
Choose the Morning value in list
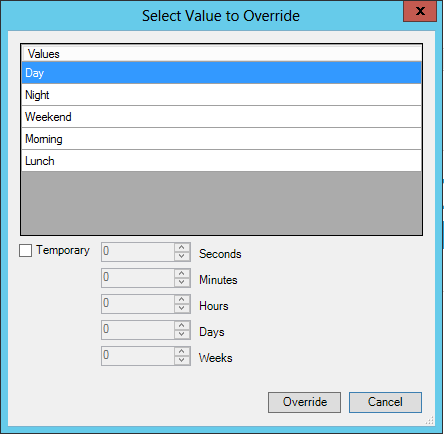(x=222, y=139)
